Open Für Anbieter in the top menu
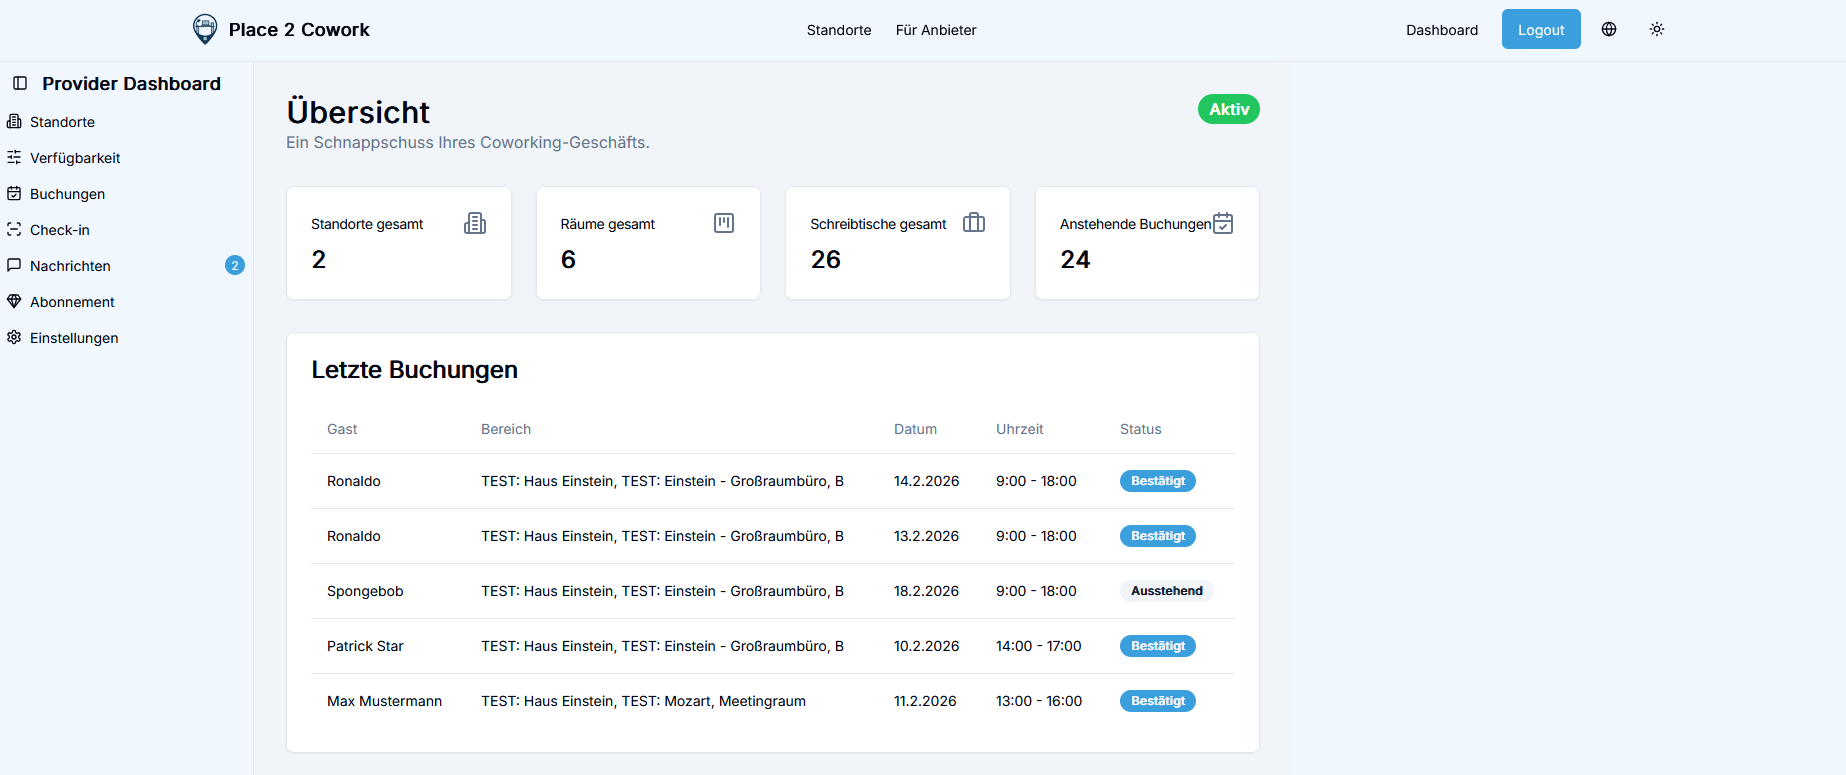 point(935,30)
